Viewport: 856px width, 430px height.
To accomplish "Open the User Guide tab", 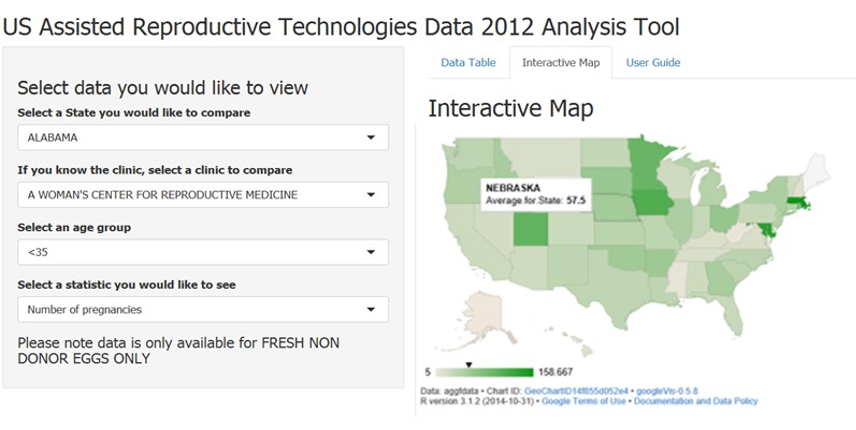I will [x=653, y=63].
